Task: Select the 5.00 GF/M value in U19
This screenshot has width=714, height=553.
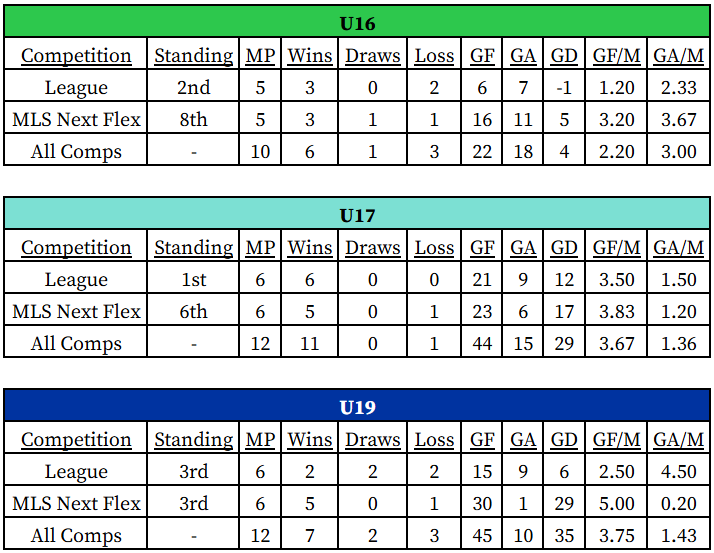Action: (x=617, y=503)
